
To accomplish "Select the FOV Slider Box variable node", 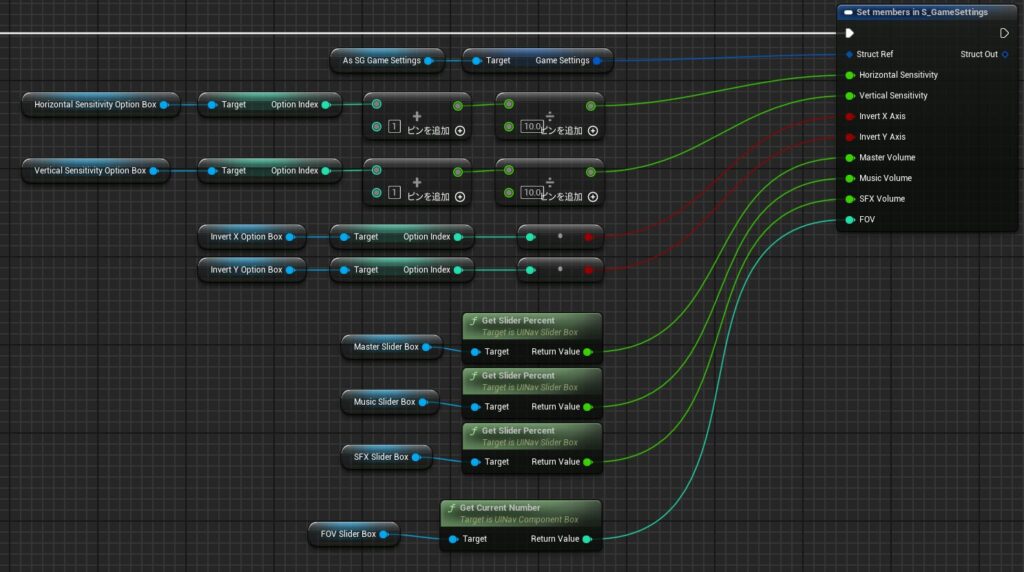I will (353, 534).
